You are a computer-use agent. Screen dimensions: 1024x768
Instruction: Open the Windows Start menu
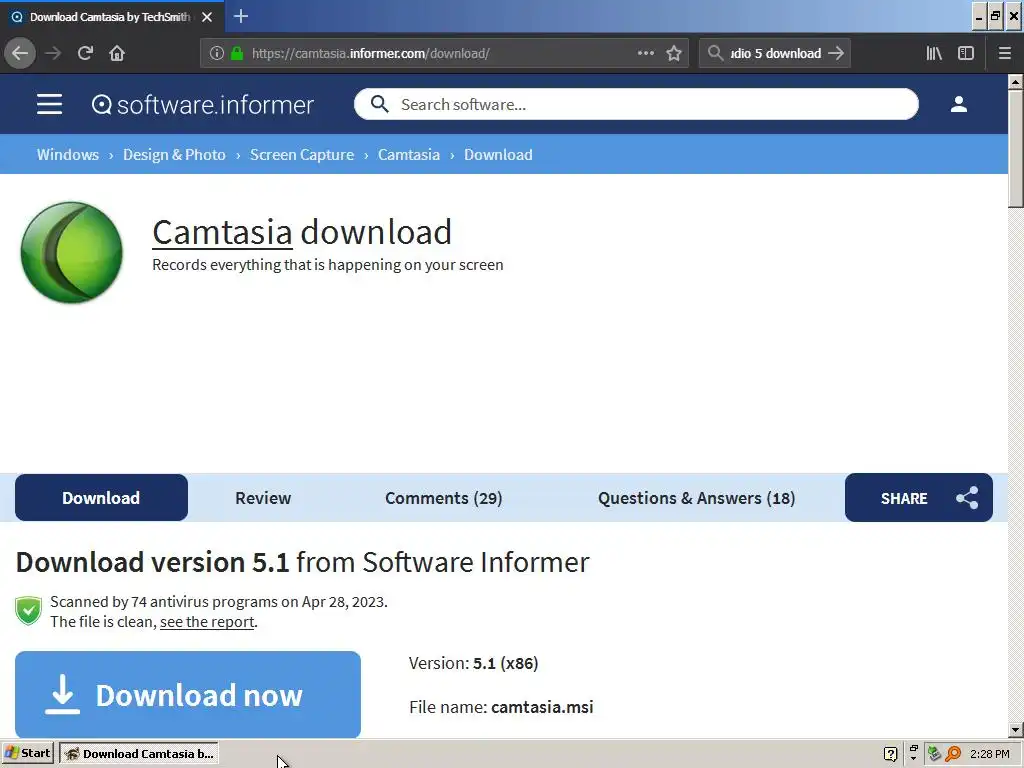click(27, 754)
